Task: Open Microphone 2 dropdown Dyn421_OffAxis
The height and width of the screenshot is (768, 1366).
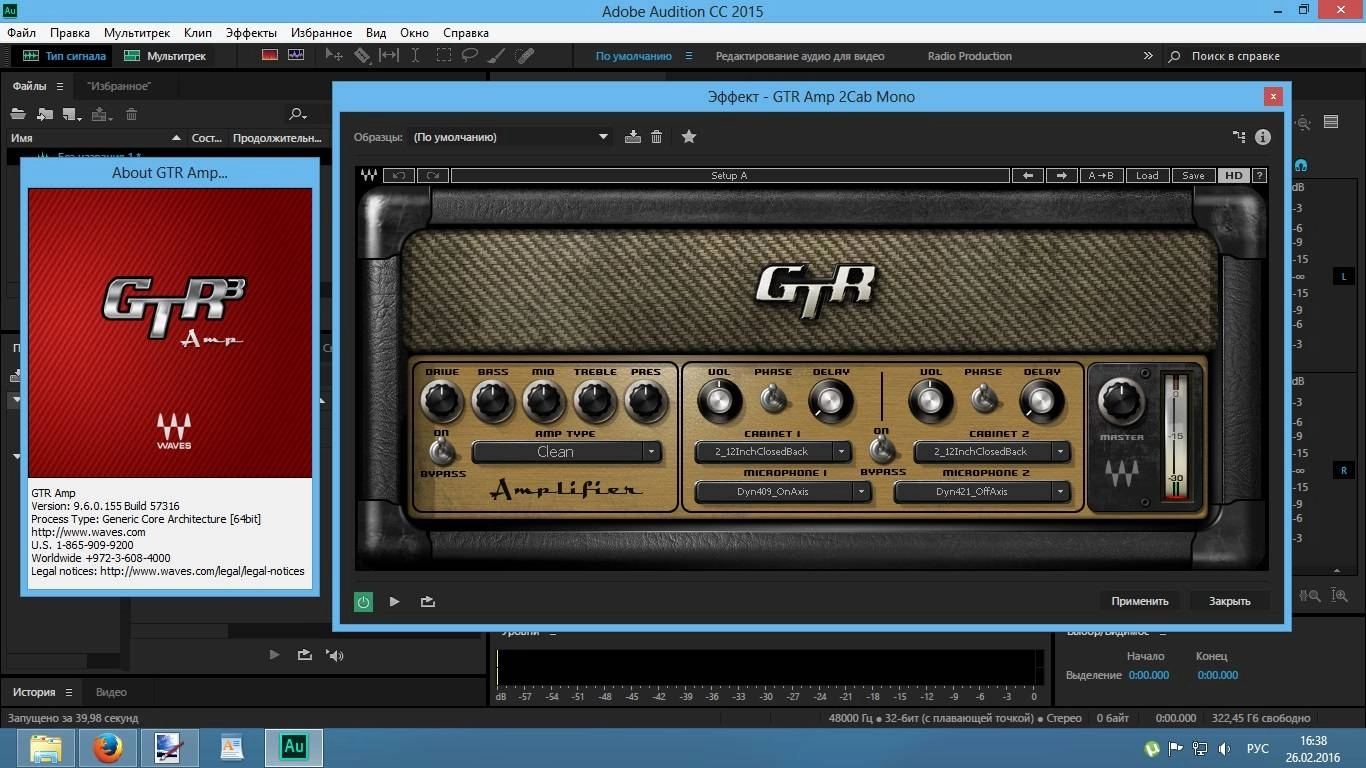Action: tap(982, 492)
